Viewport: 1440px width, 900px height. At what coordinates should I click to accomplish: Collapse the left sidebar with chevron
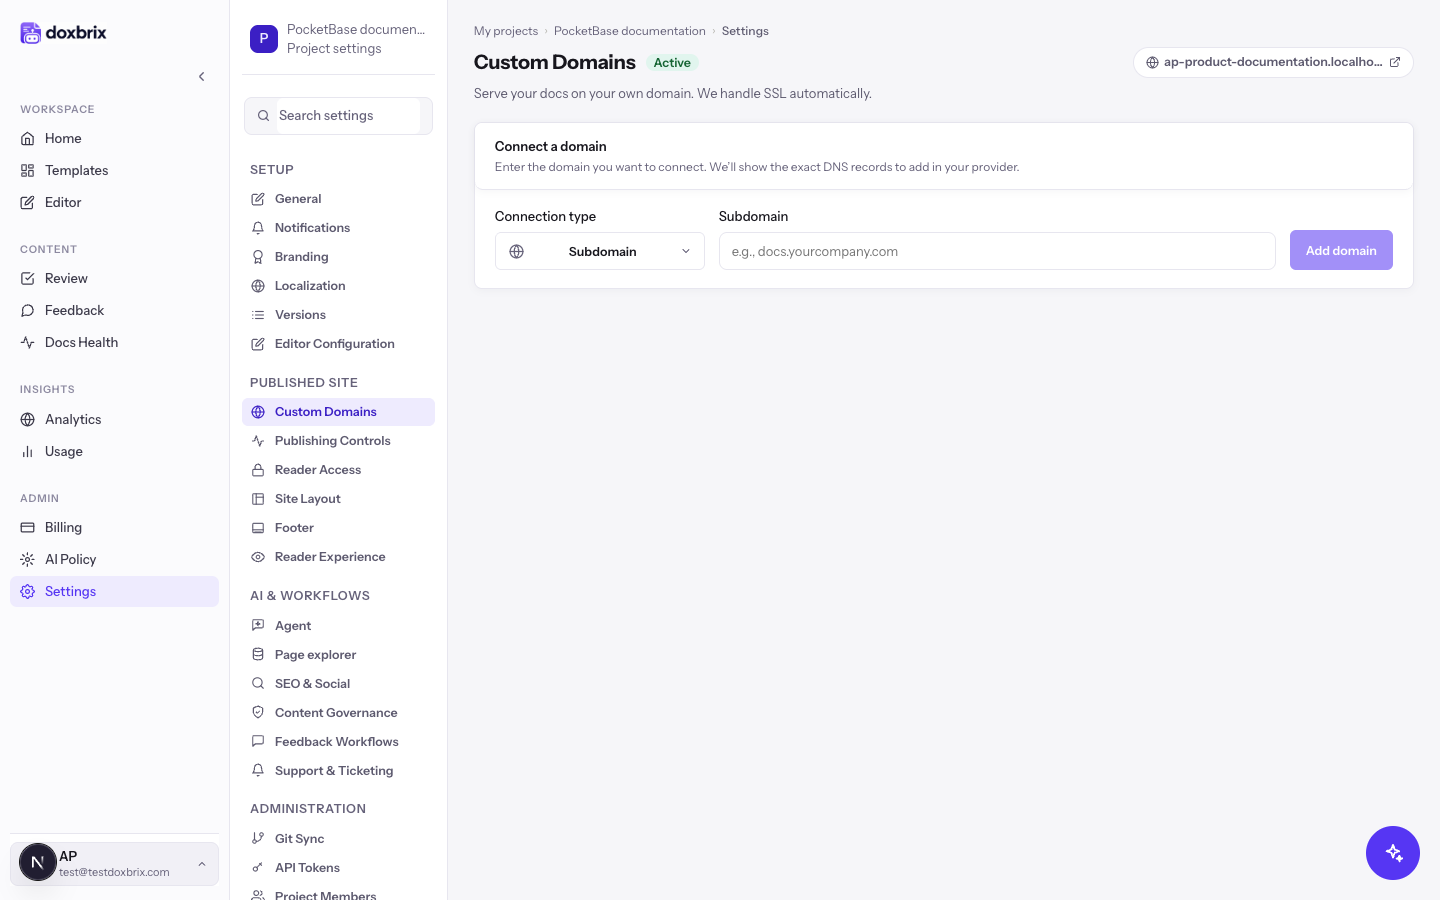pos(201,76)
